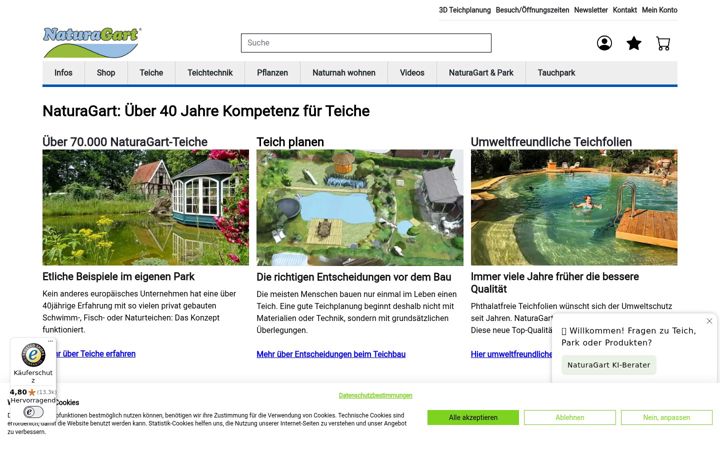Viewport: 720px width, 450px height.
Task: Open the NaturaGart & Park menu
Action: (x=481, y=73)
